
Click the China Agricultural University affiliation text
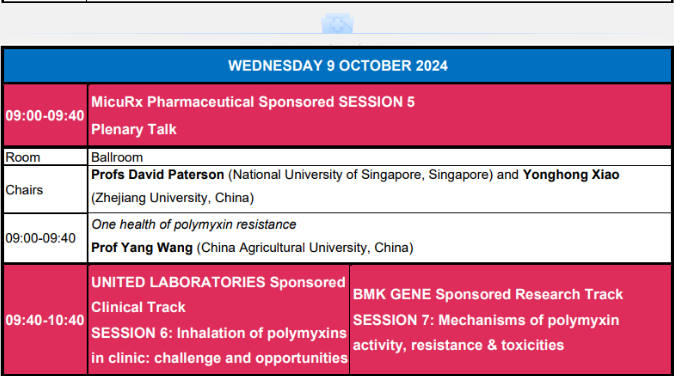click(305, 248)
